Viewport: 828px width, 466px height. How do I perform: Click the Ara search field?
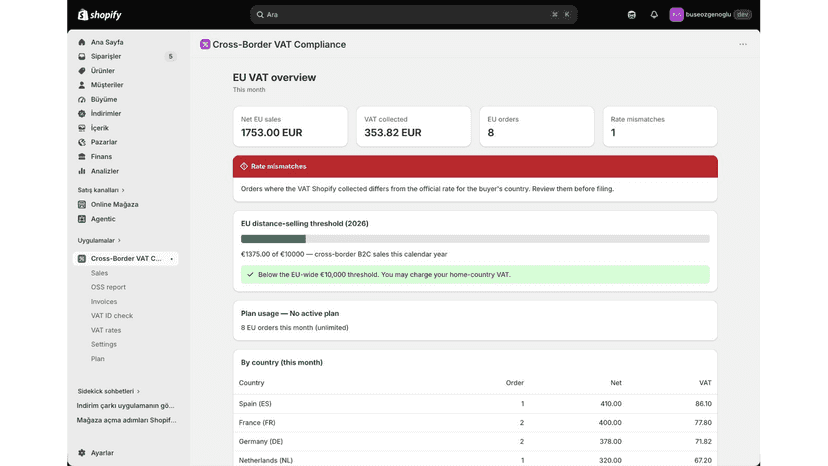tap(413, 15)
